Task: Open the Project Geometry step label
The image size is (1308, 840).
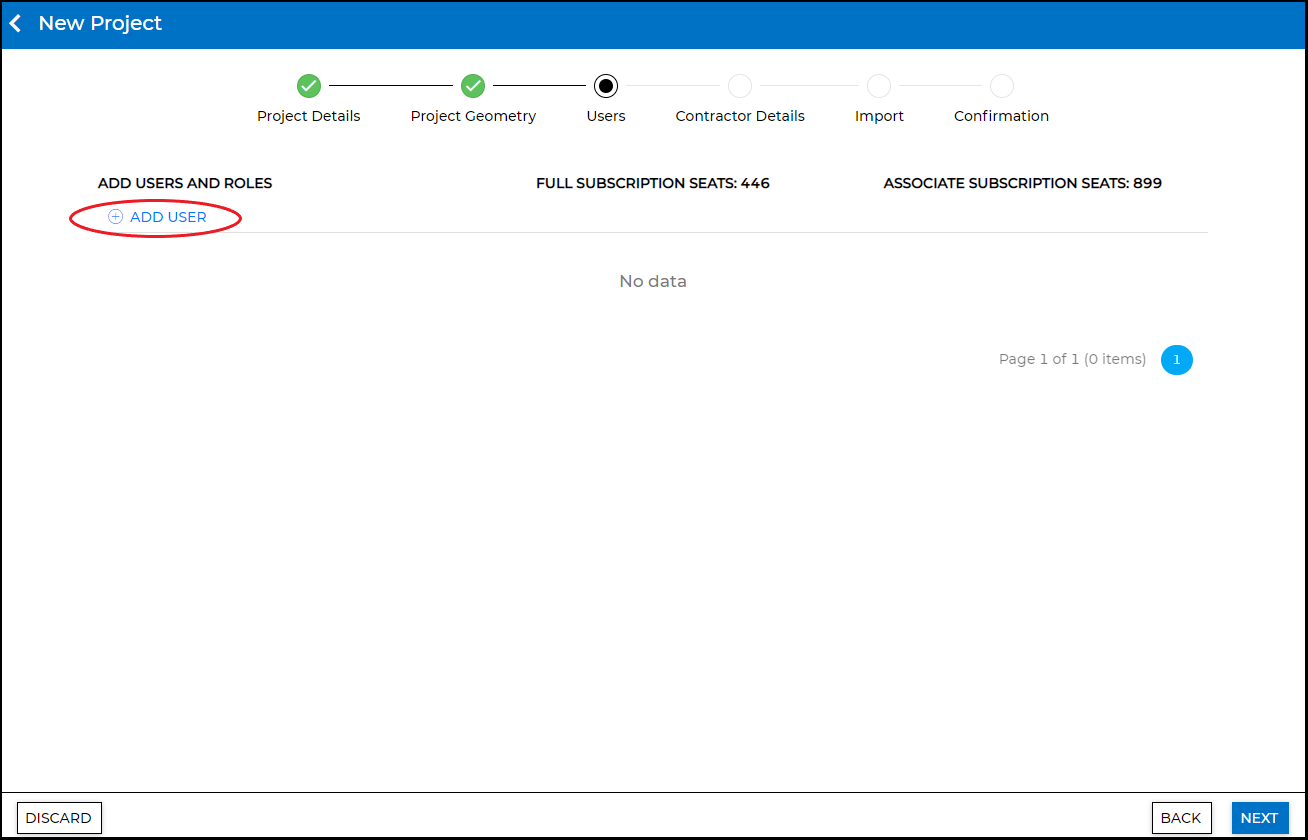Action: [x=473, y=116]
